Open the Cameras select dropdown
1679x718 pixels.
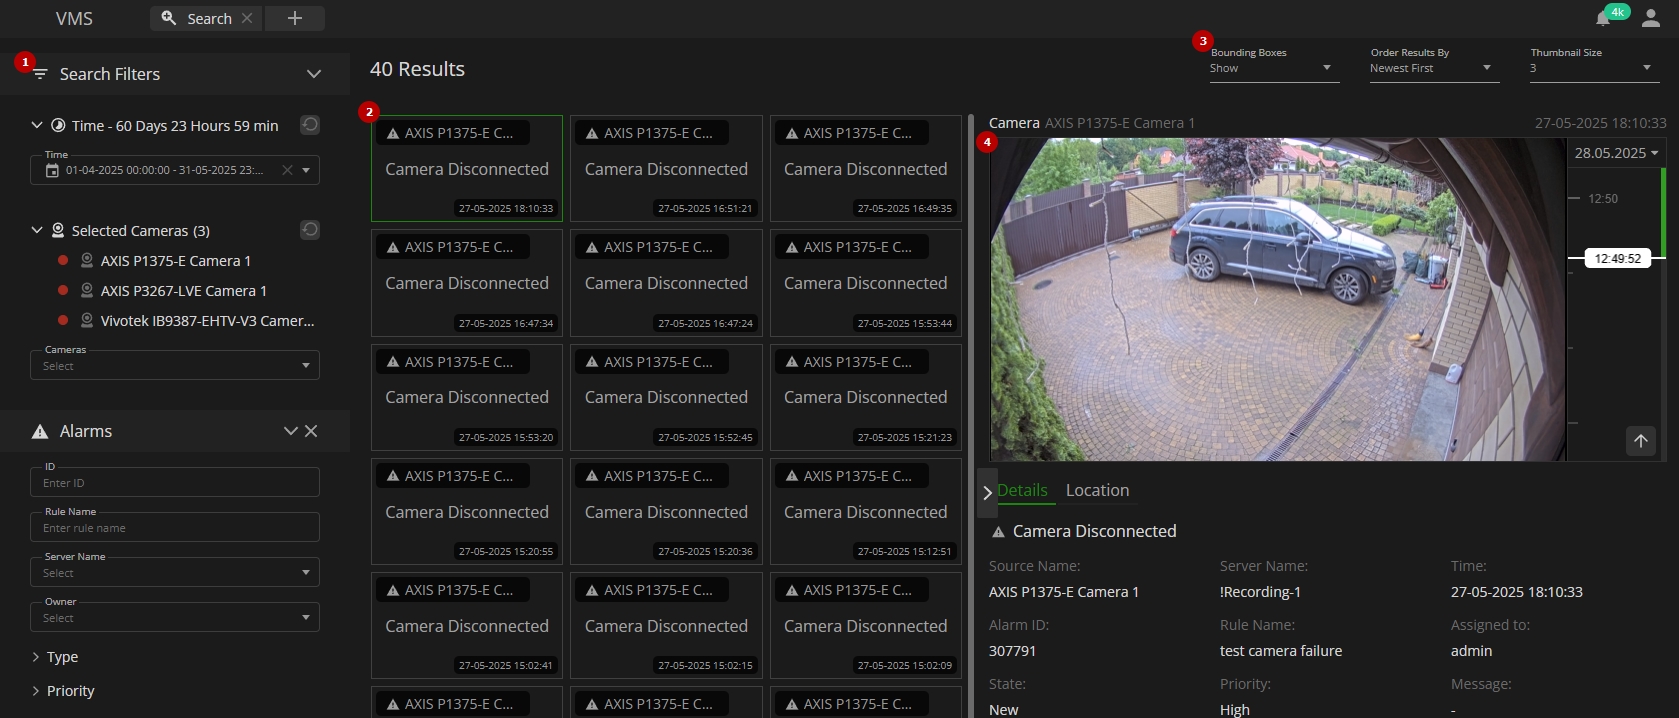tap(175, 365)
